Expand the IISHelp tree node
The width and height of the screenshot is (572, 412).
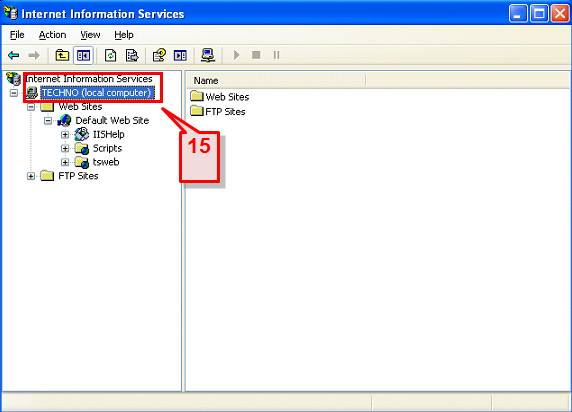(65, 135)
